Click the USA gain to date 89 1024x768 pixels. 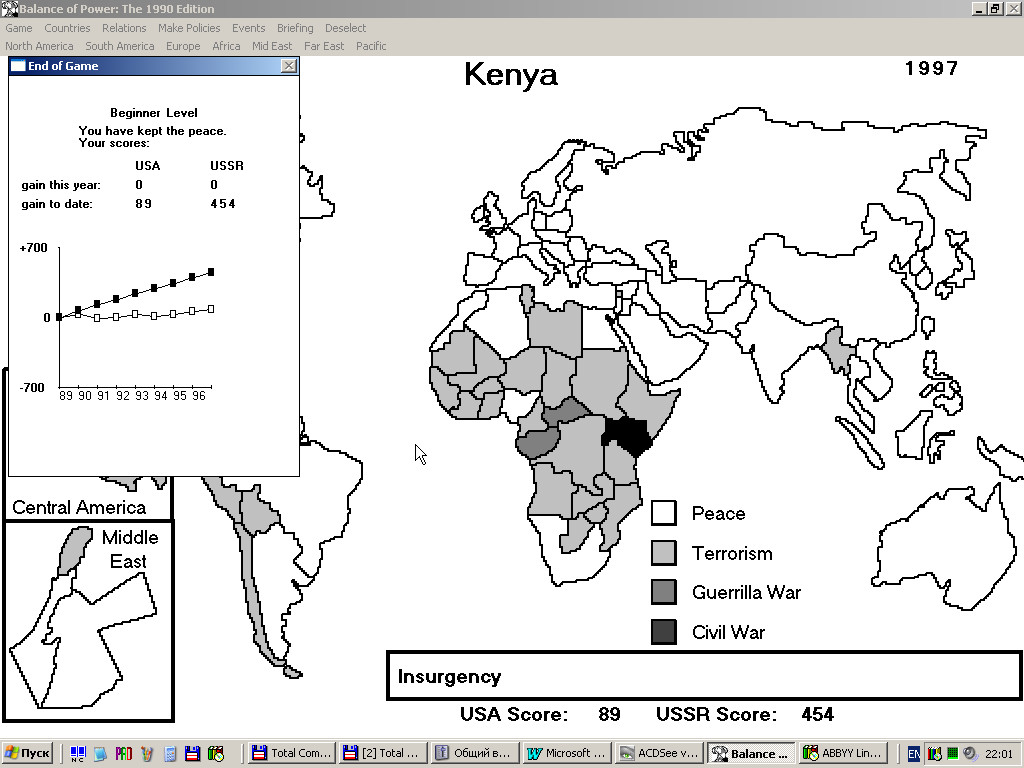click(x=144, y=204)
